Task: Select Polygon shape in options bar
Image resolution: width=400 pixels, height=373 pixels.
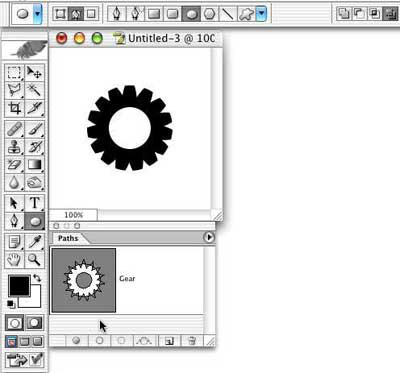Action: [x=209, y=14]
